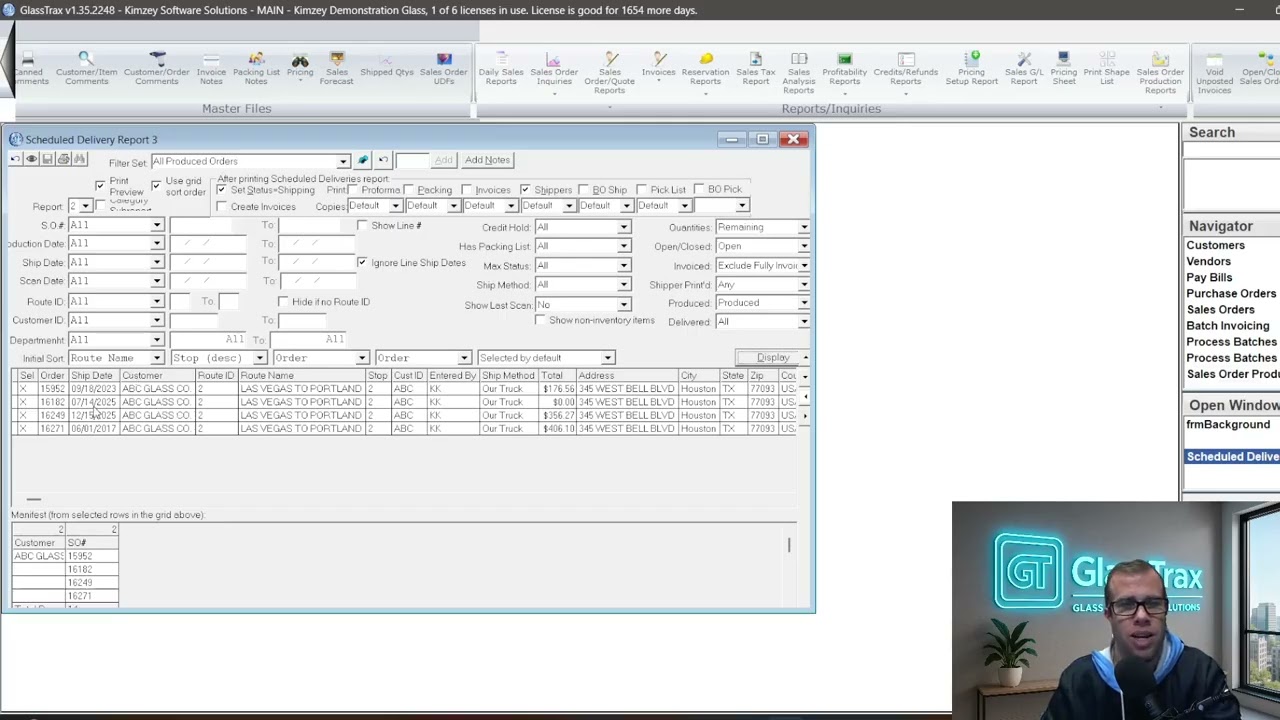Open Sales G/L Report
This screenshot has height=720, width=1280.
[1024, 68]
